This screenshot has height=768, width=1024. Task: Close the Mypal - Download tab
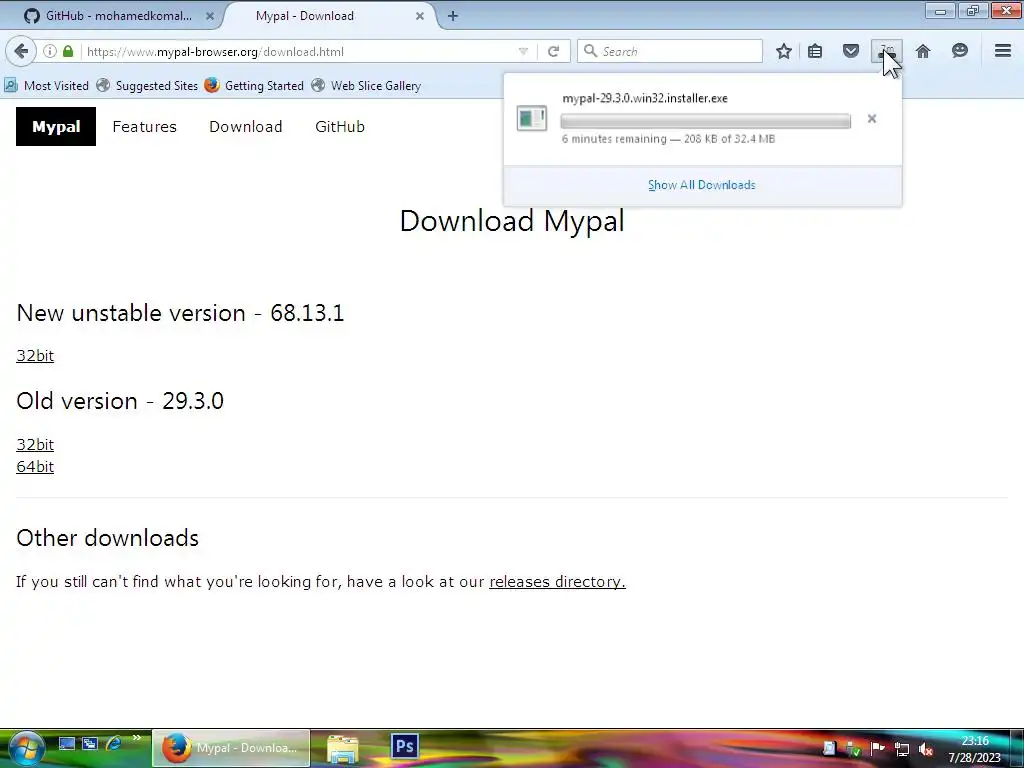[420, 16]
